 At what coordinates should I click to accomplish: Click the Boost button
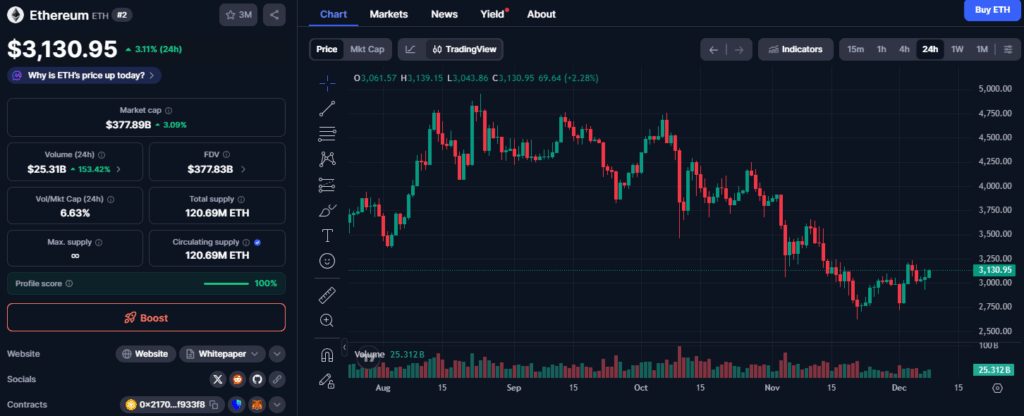tap(146, 317)
